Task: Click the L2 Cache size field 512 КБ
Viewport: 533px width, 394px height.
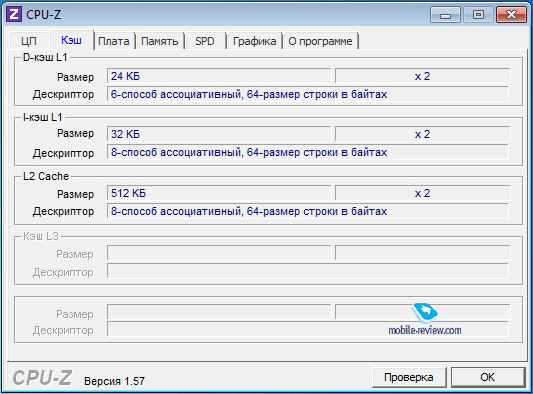Action: 219,193
